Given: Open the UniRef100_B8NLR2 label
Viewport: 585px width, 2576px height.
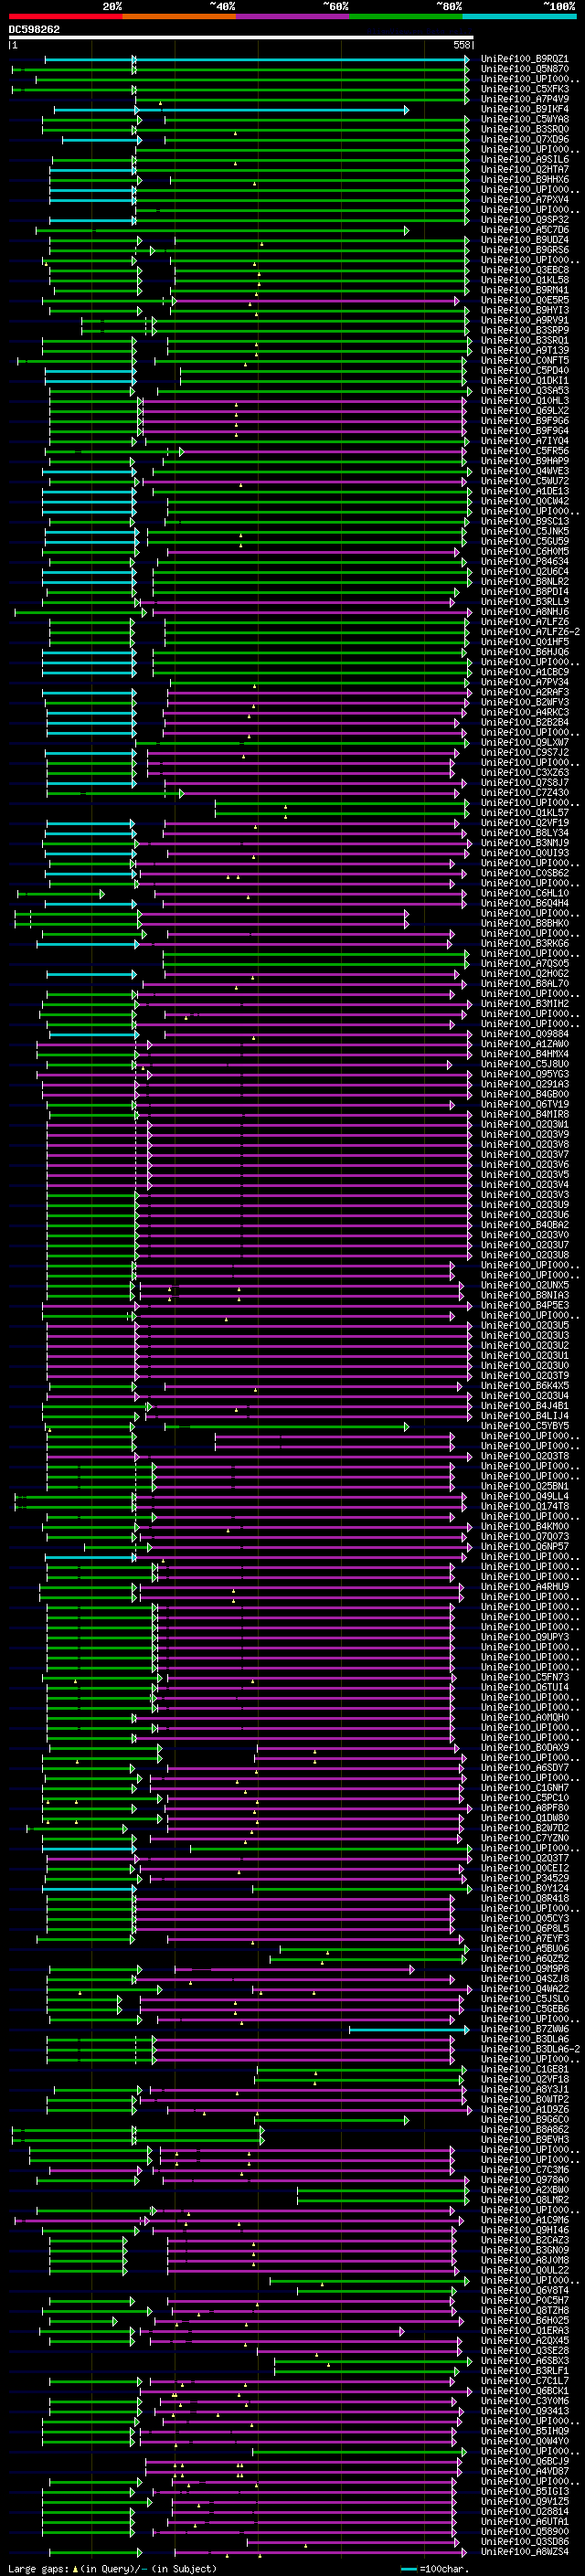Looking at the screenshot, I should tap(525, 581).
